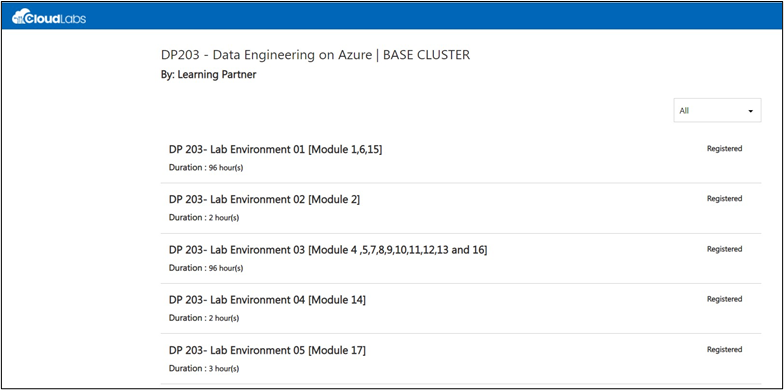Screen dimensions: 784x390
Task: Click Registered status for Lab Environment 05
Action: 724,350
